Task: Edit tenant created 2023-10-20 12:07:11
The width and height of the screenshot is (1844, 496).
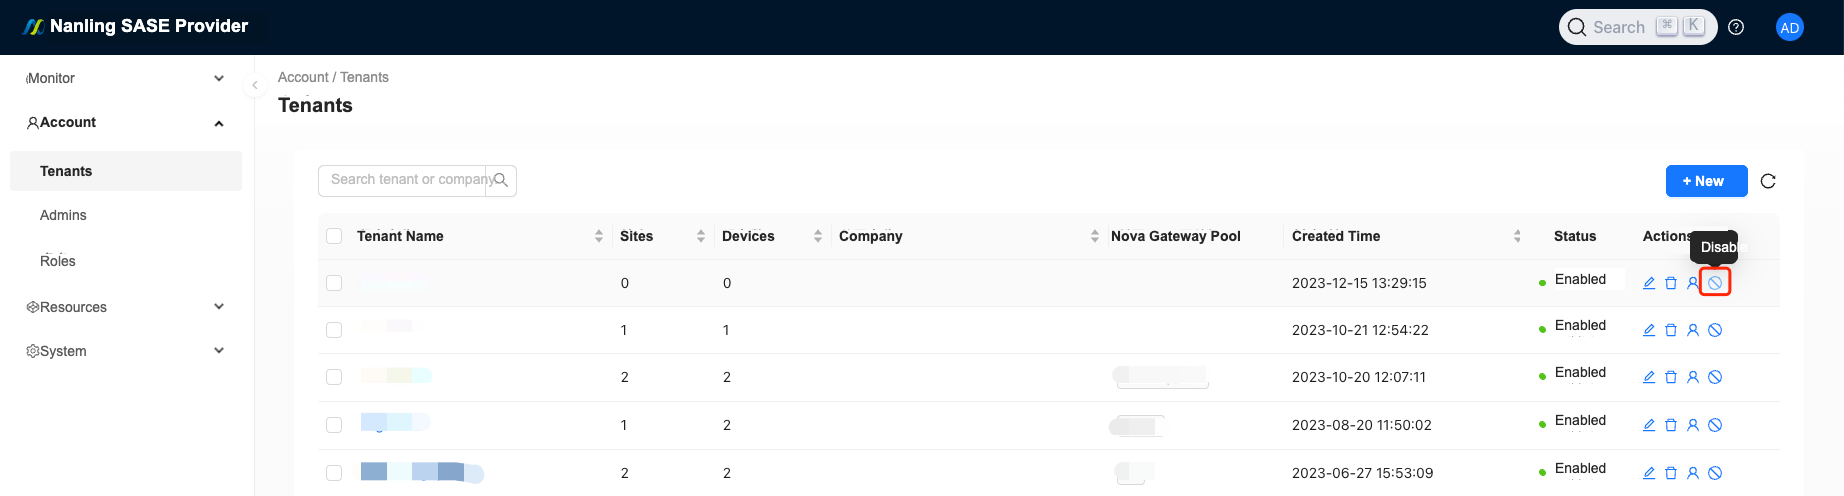Action: tap(1649, 377)
